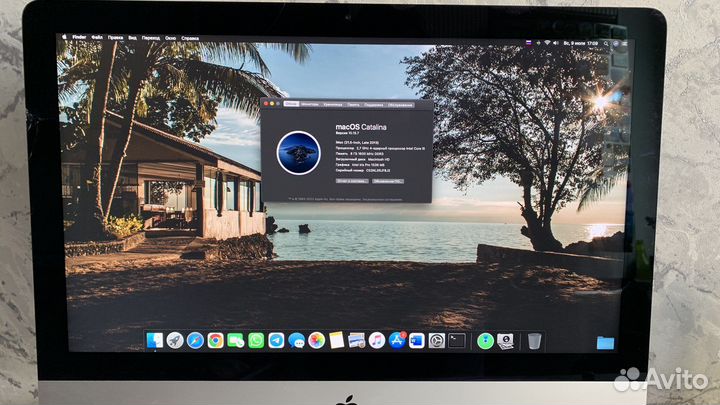Viewport: 720px width, 405px height.
Task: Open the Вид menu
Action: [132, 38]
